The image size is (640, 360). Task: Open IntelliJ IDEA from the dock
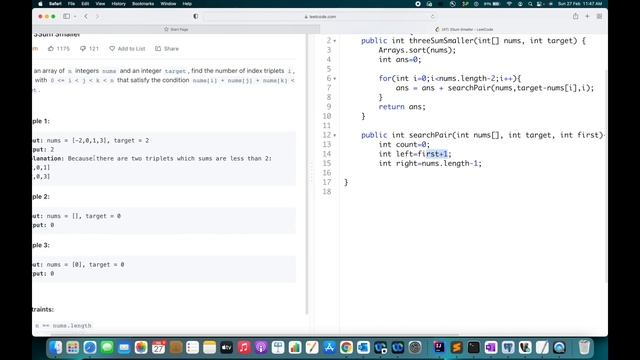click(x=439, y=347)
